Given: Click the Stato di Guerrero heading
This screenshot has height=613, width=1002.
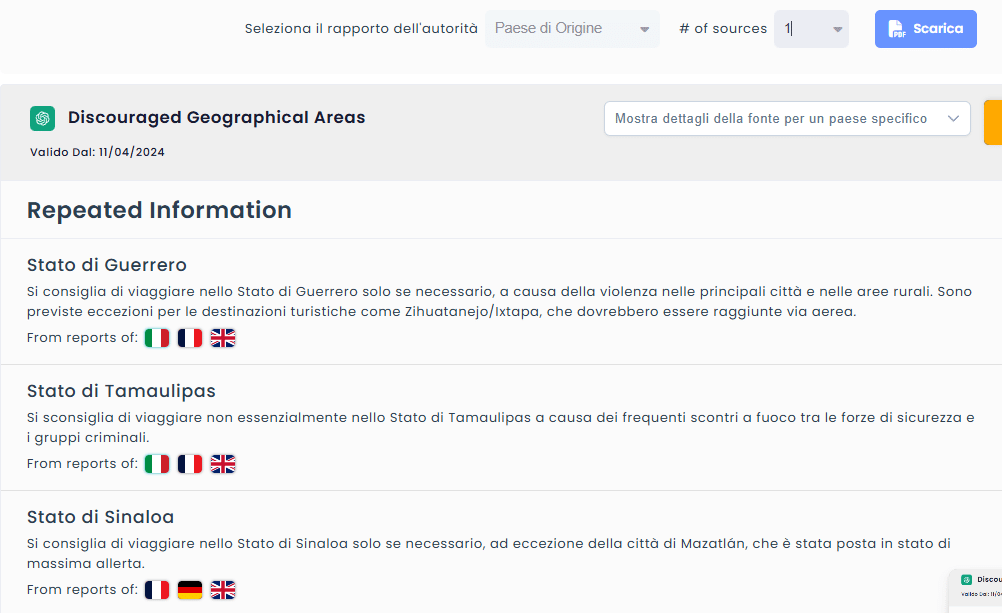Looking at the screenshot, I should pos(107,265).
